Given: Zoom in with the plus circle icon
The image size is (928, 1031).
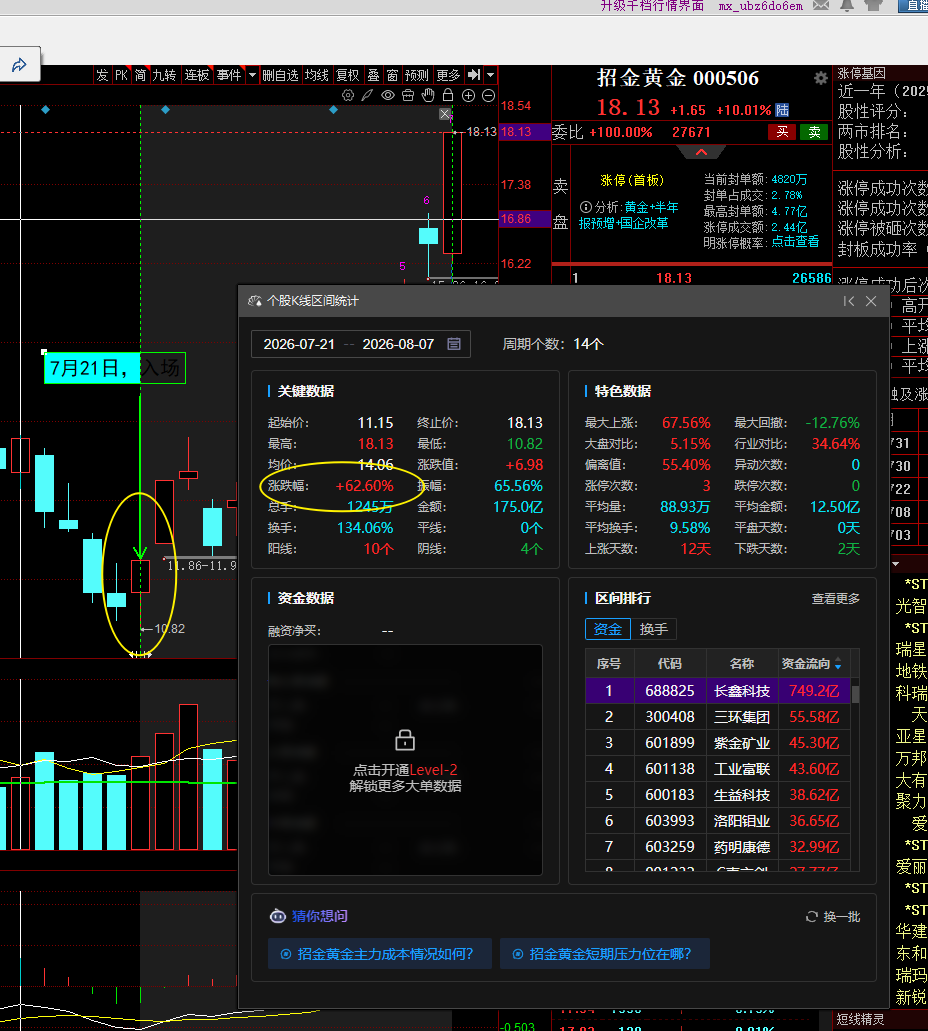Looking at the screenshot, I should [x=468, y=95].
